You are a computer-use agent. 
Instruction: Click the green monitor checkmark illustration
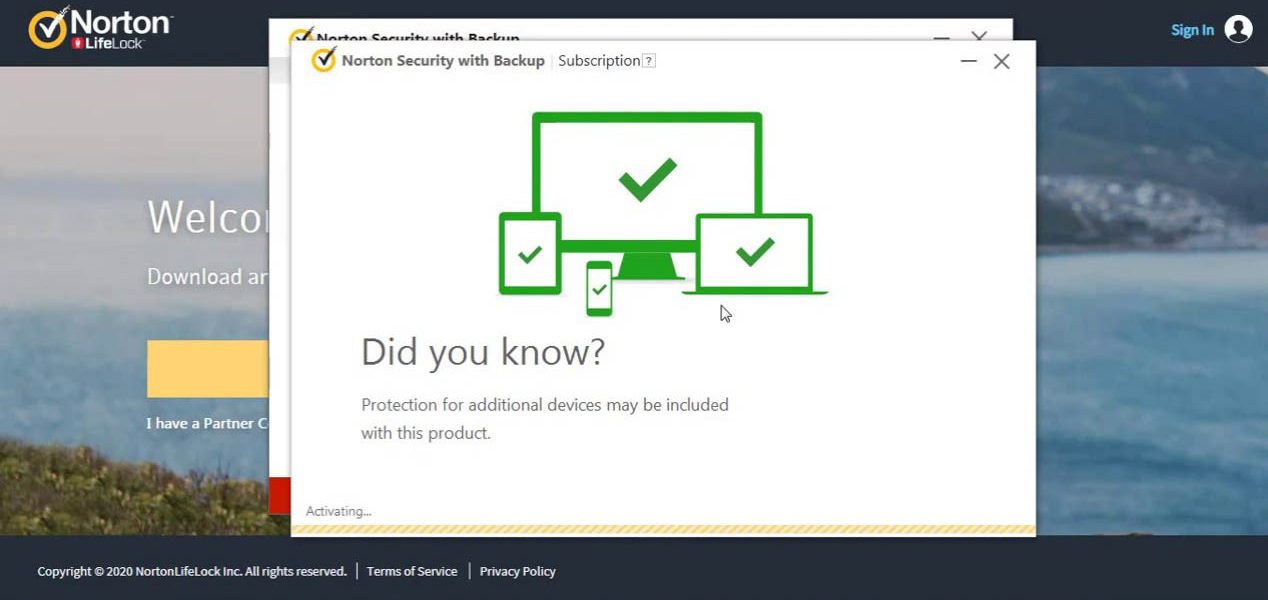pyautogui.click(x=647, y=180)
